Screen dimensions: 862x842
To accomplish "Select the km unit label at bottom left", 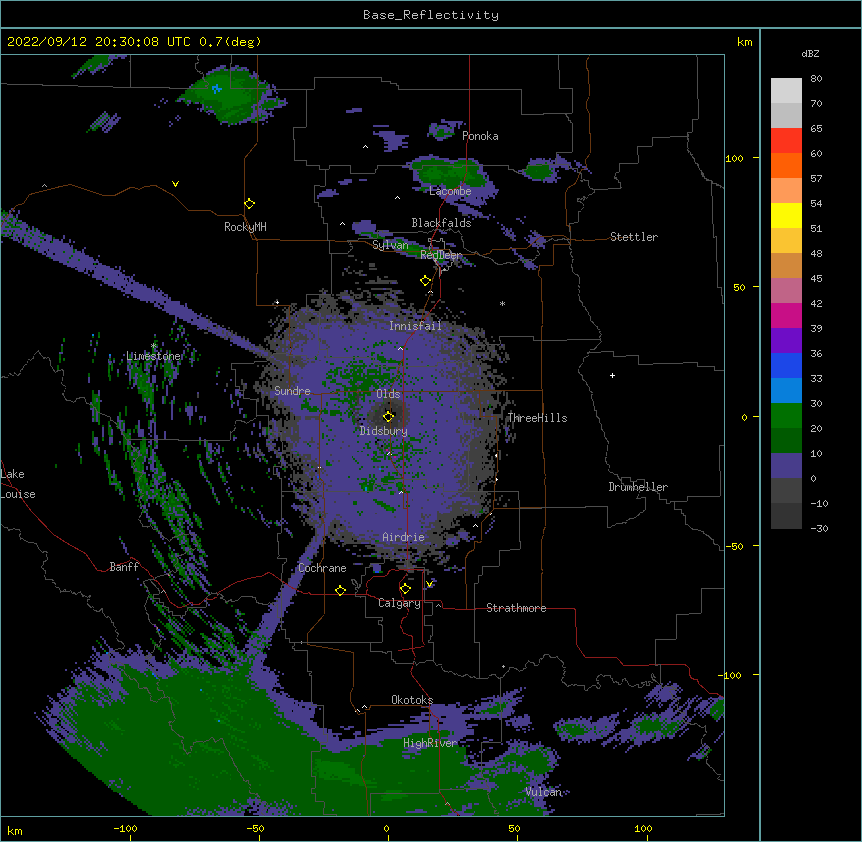I will pyautogui.click(x=14, y=830).
